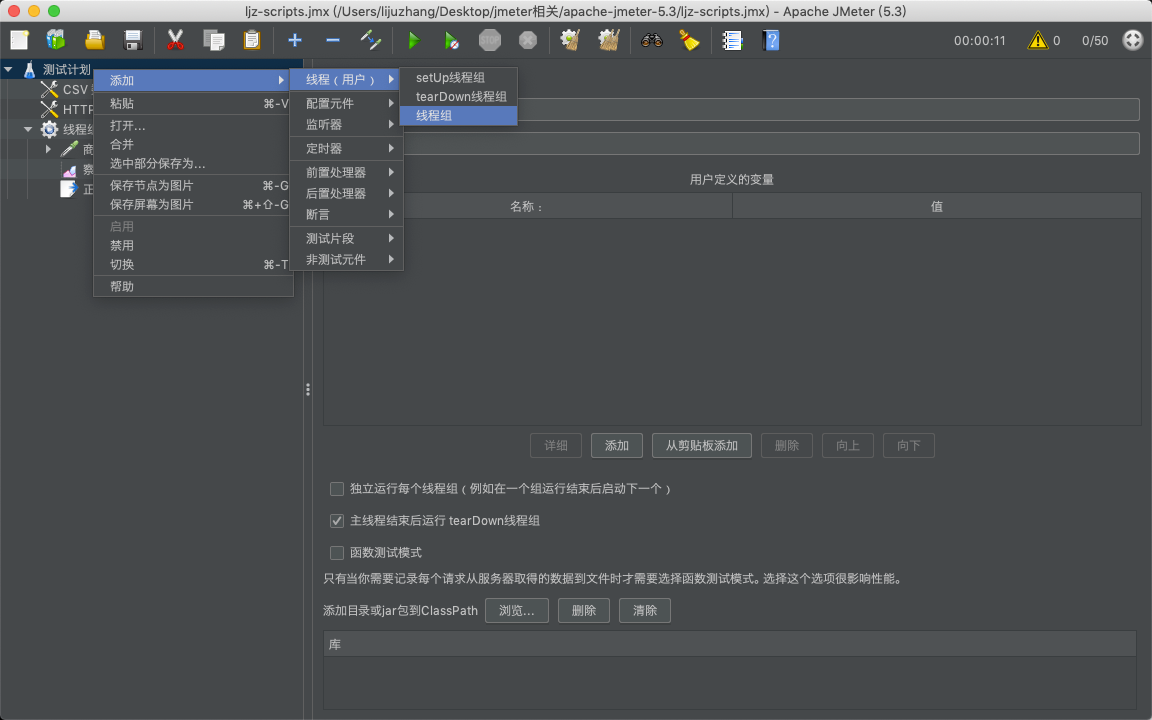Choose 保存节点为图片 menu entry
This screenshot has width=1152, height=720.
pos(193,186)
